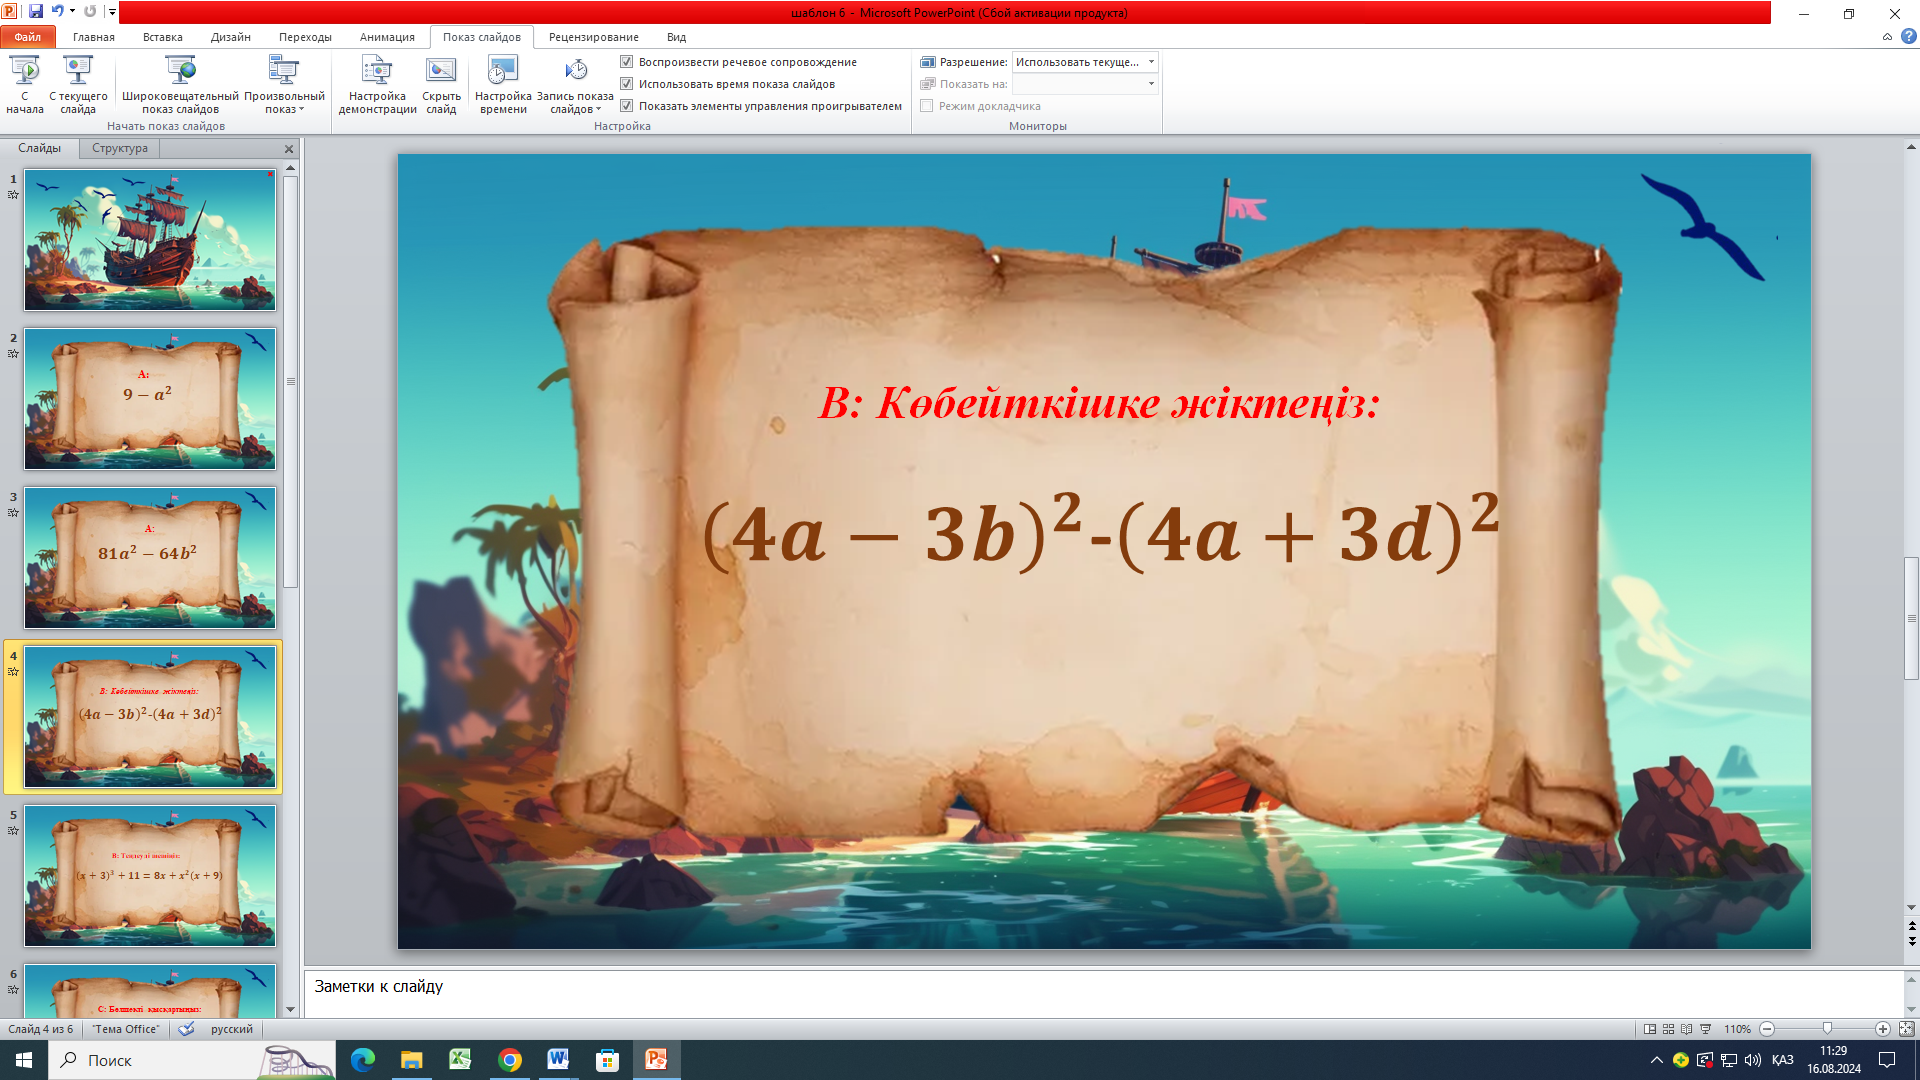Click the broadcast slideshow icon
Screen dimensions: 1920x1080
point(180,71)
